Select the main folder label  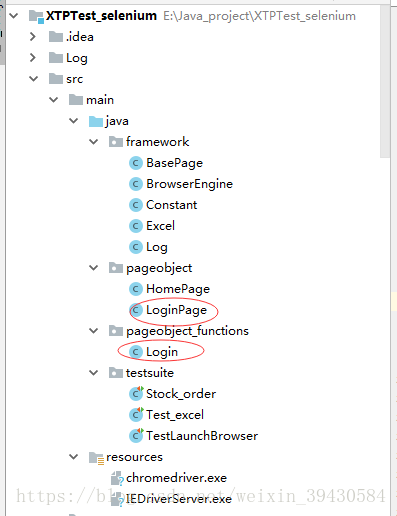(100, 100)
